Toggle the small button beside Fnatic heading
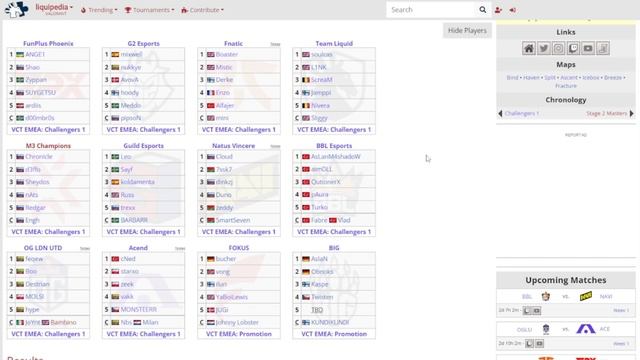The width and height of the screenshot is (640, 360). tap(276, 44)
